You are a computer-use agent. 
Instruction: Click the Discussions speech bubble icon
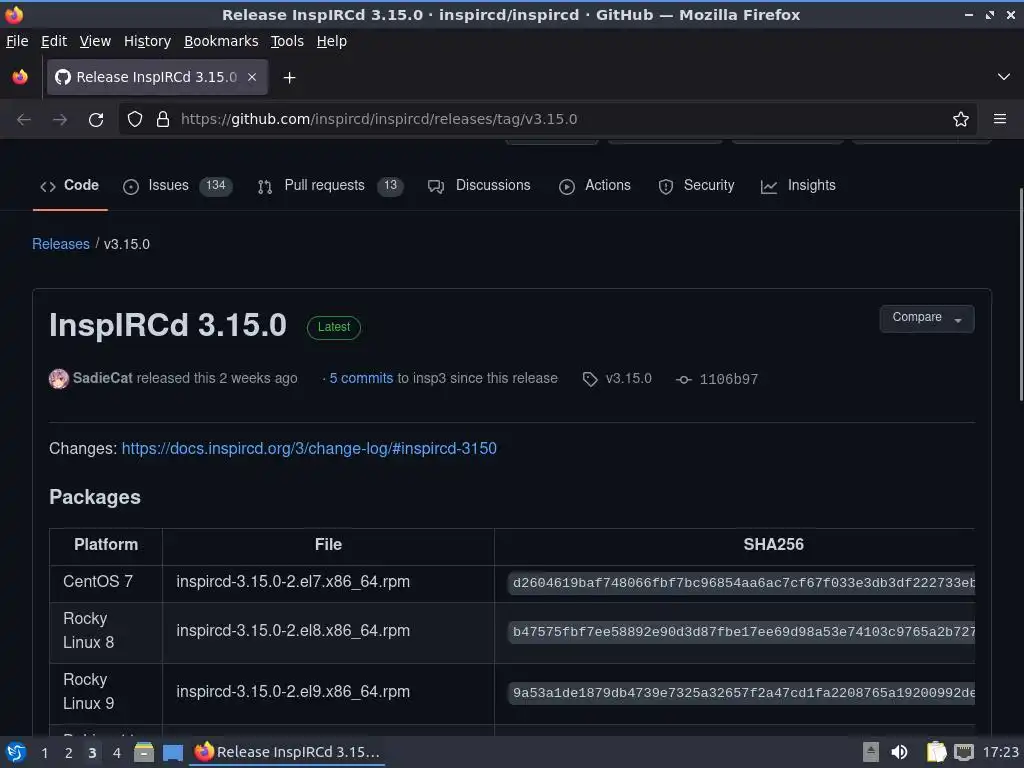point(436,187)
